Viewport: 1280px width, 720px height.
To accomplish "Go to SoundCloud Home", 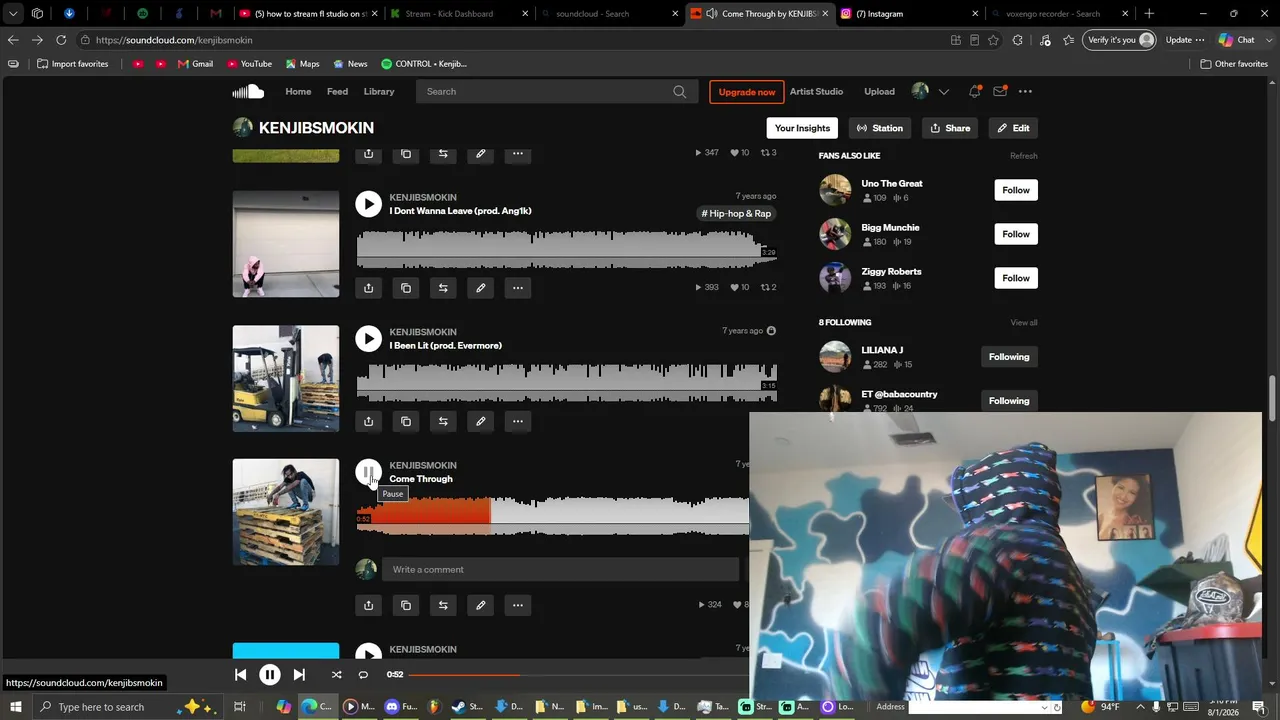I will point(298,92).
